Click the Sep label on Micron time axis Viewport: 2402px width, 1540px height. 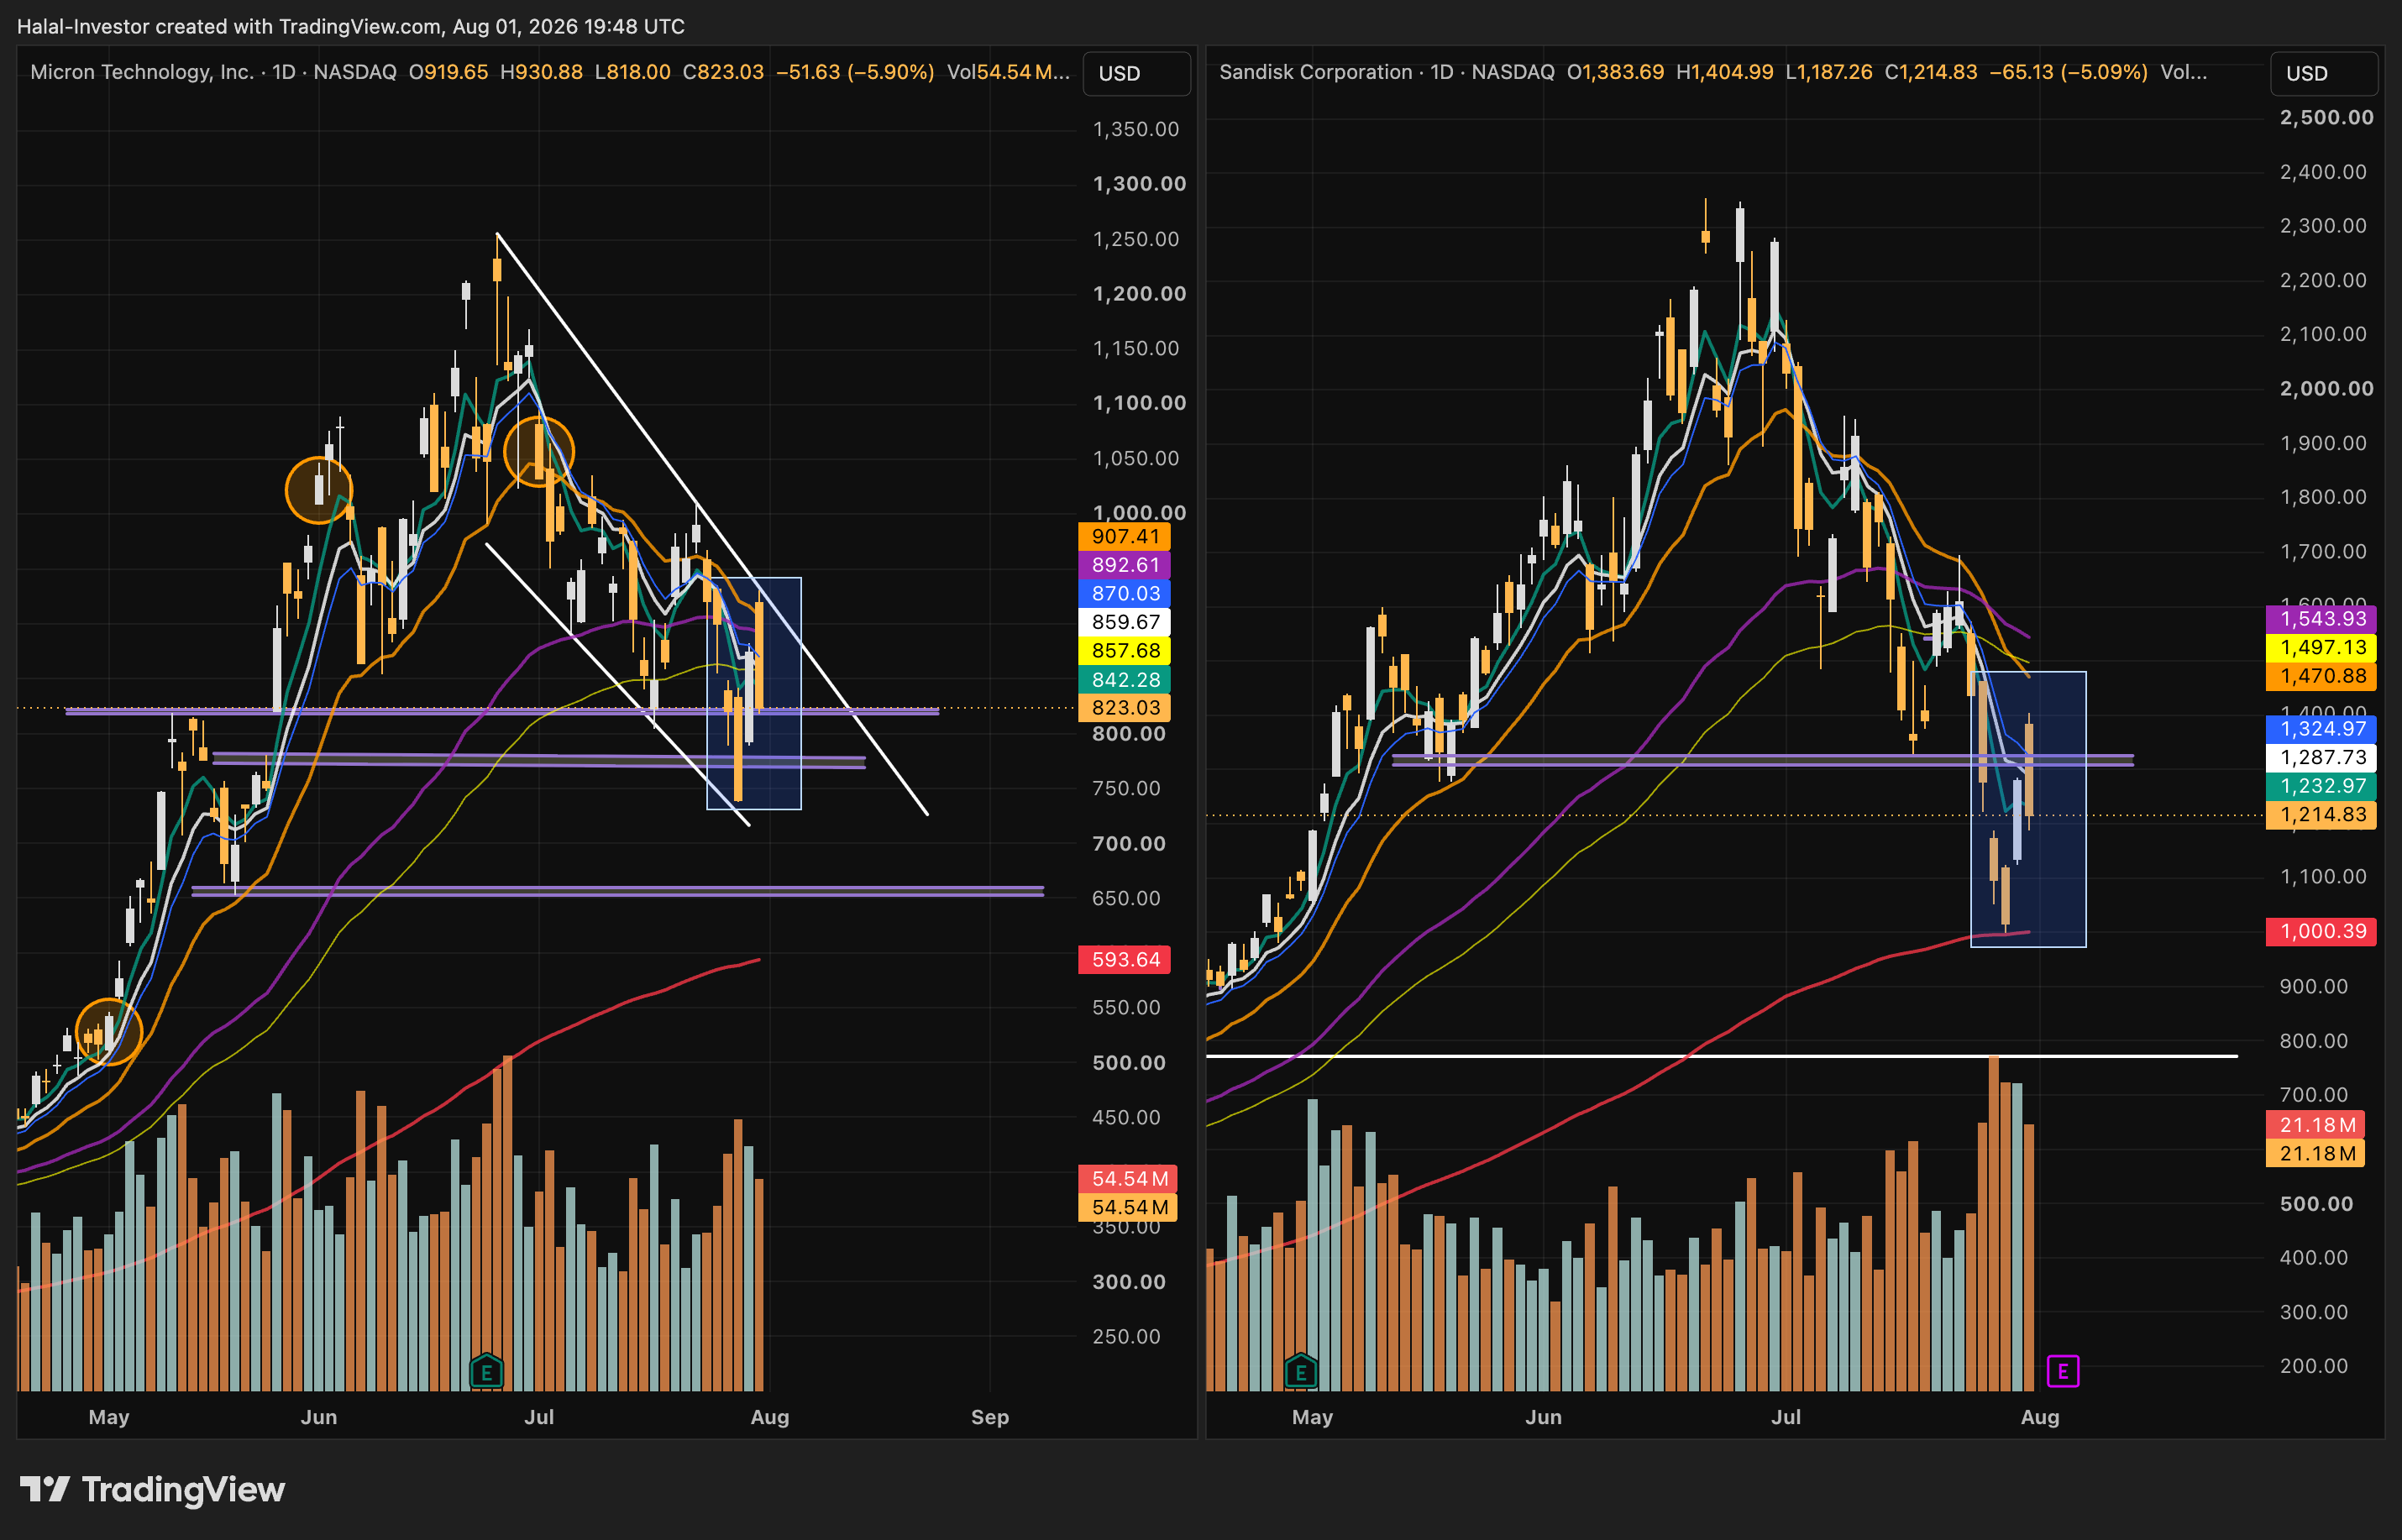pos(990,1417)
